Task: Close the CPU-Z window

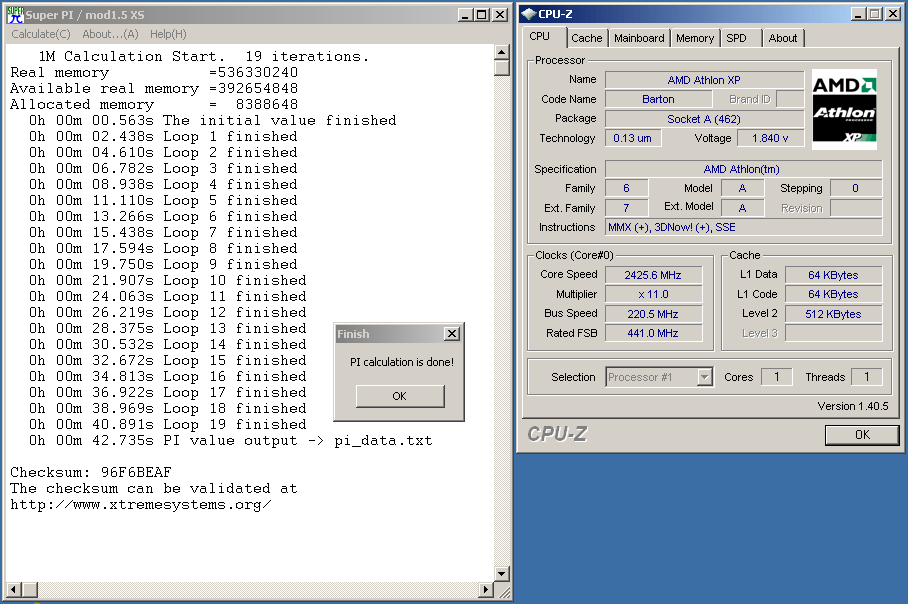Action: tap(893, 14)
